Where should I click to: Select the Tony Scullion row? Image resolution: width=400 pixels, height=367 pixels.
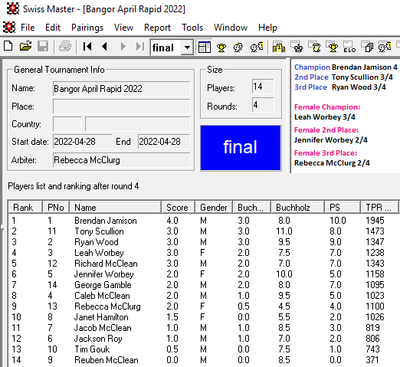(203, 231)
